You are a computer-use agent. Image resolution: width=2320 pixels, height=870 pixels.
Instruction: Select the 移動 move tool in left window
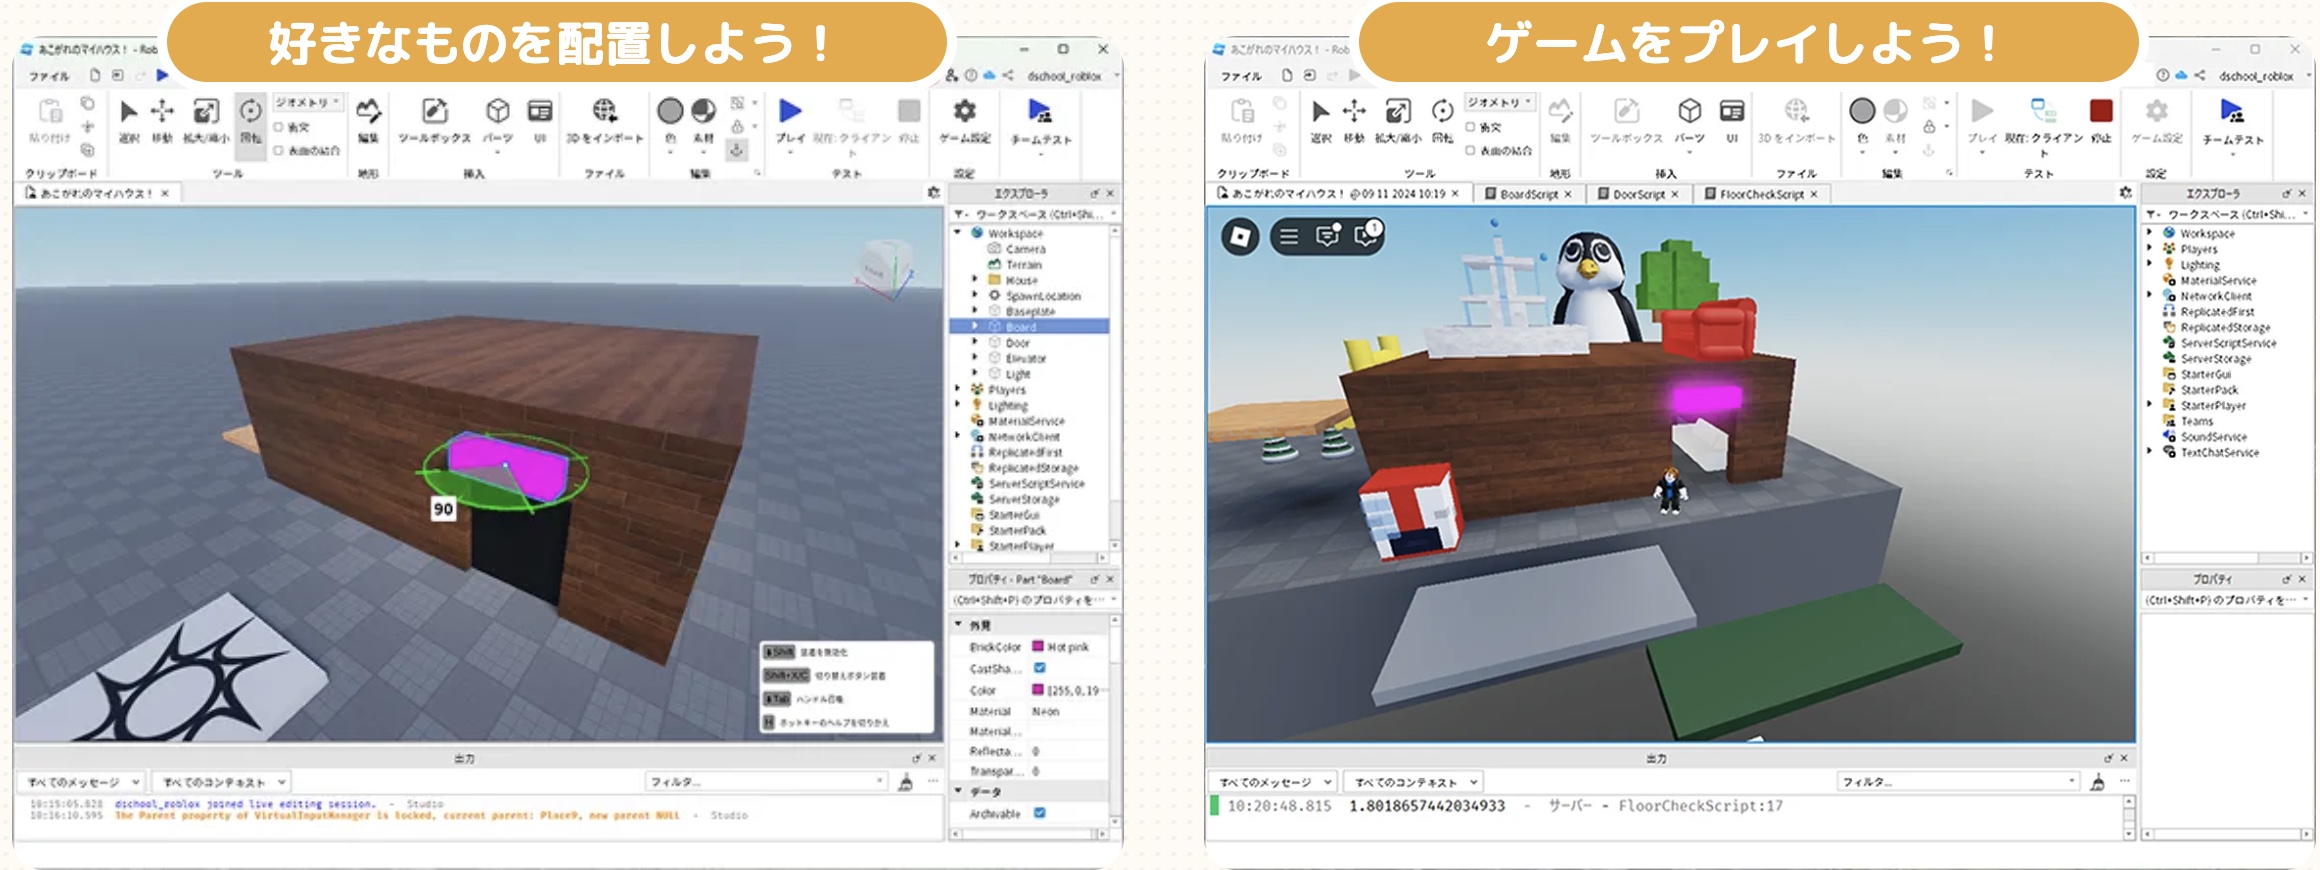(x=162, y=120)
